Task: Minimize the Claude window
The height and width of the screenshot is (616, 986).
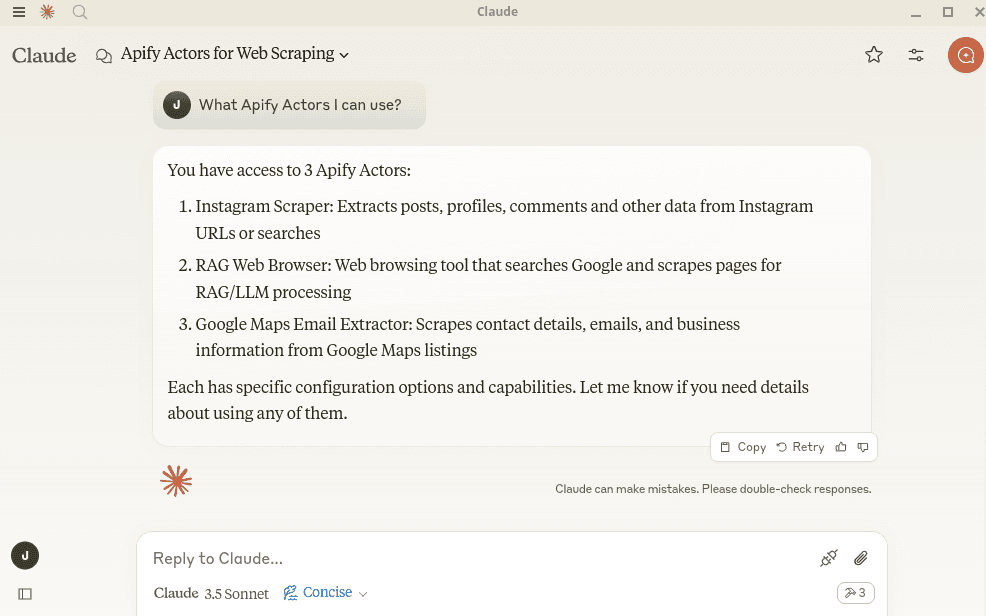Action: [916, 13]
